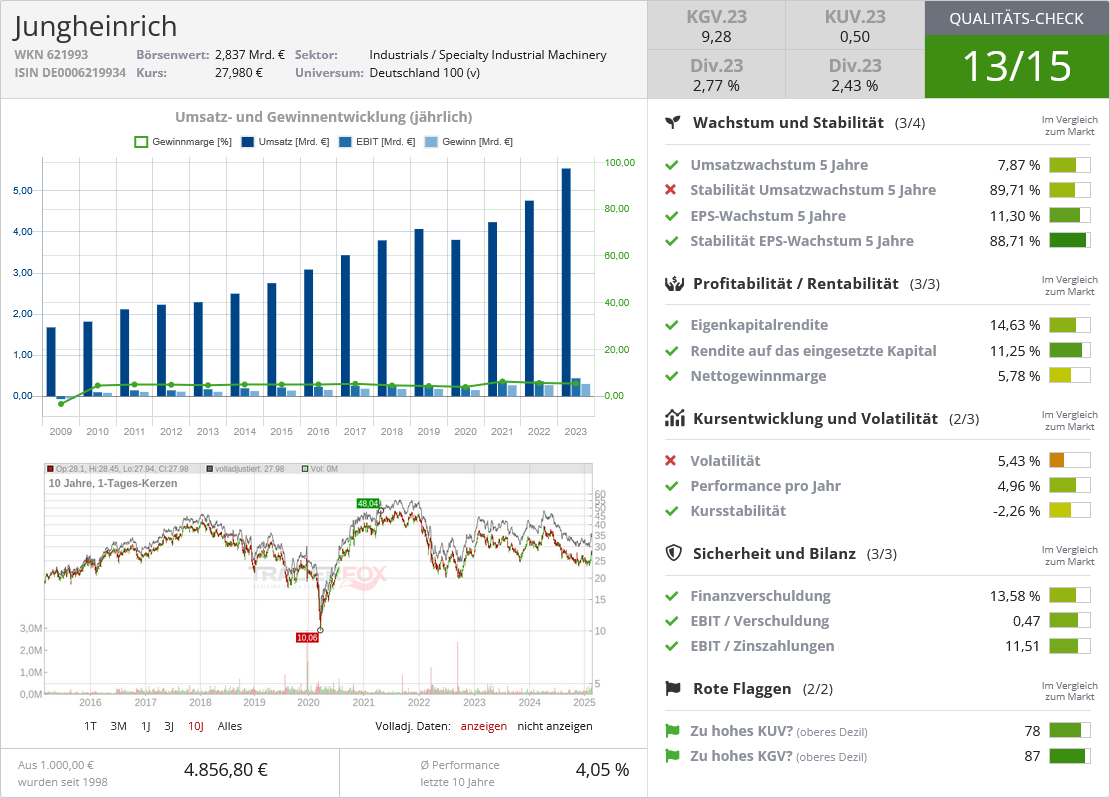Image resolution: width=1110 pixels, height=798 pixels.
Task: Select the 1T chart timeframe
Action: coord(90,726)
